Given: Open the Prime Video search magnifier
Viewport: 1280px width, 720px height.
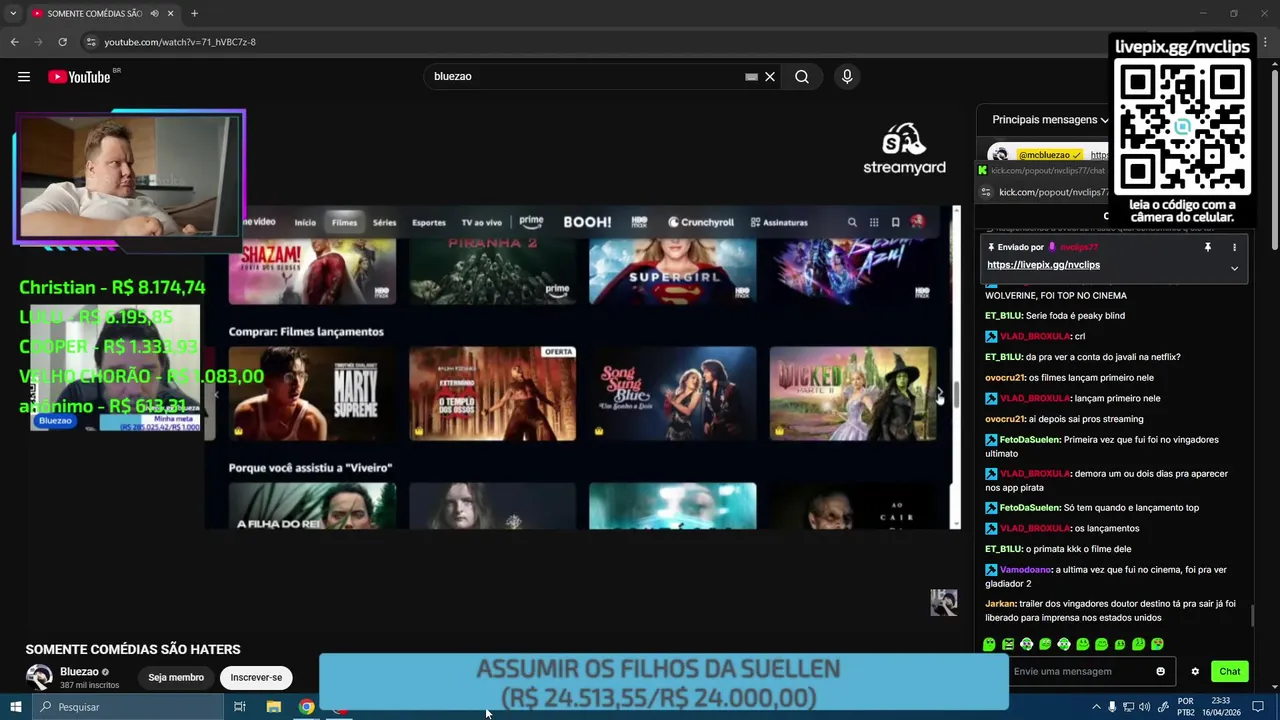Looking at the screenshot, I should click(x=852, y=222).
